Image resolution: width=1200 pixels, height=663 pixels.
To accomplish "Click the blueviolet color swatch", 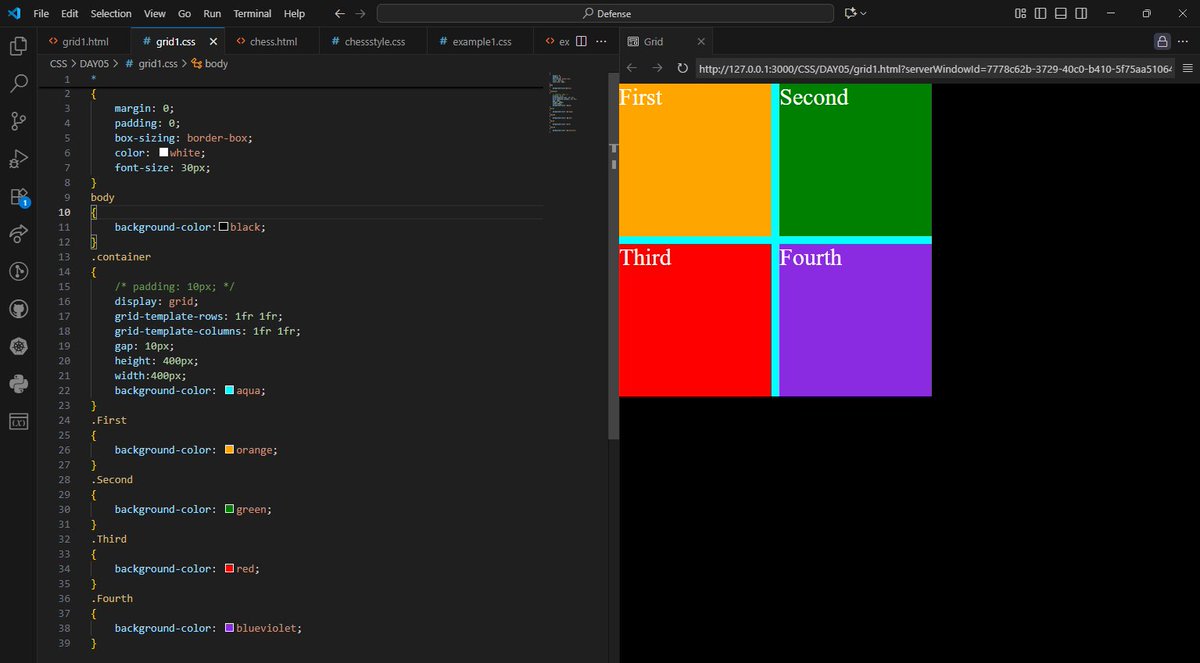I will (x=229, y=628).
